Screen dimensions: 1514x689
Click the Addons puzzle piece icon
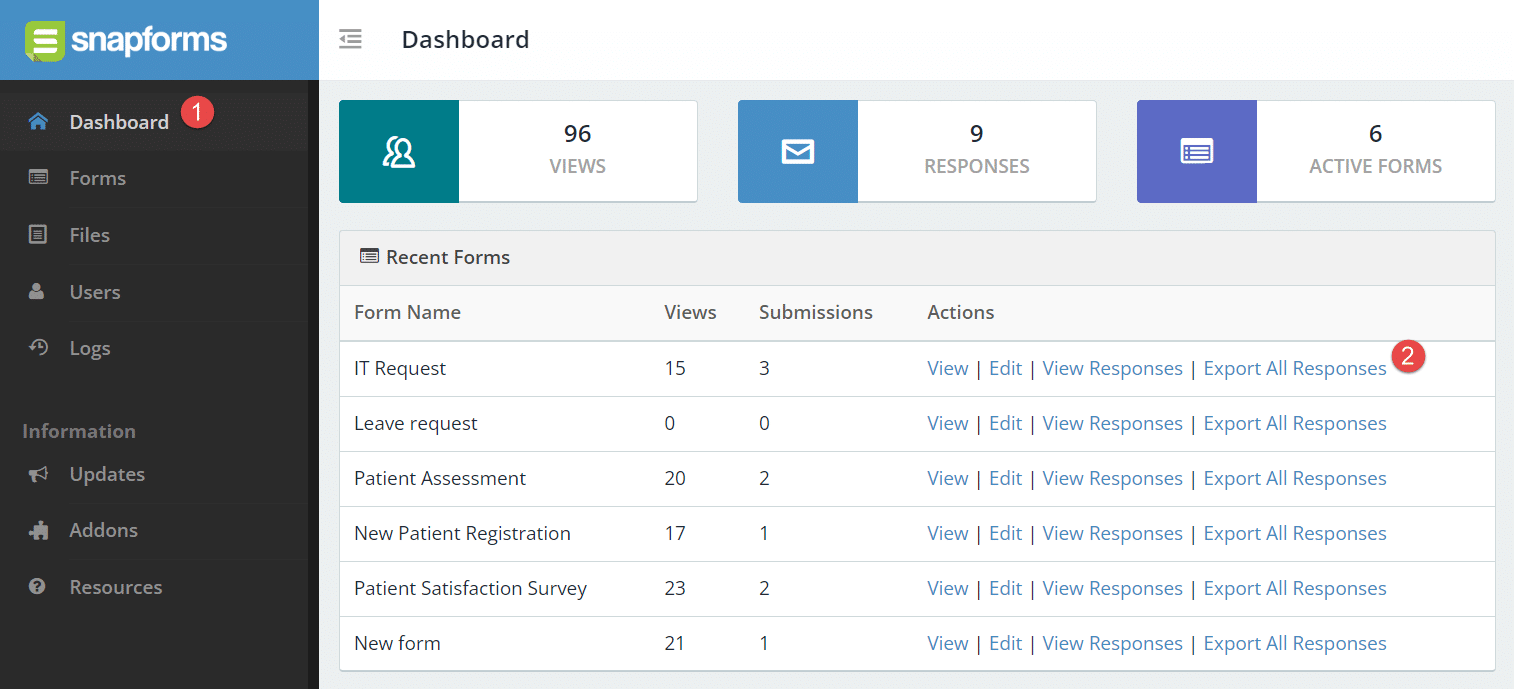pyautogui.click(x=38, y=530)
